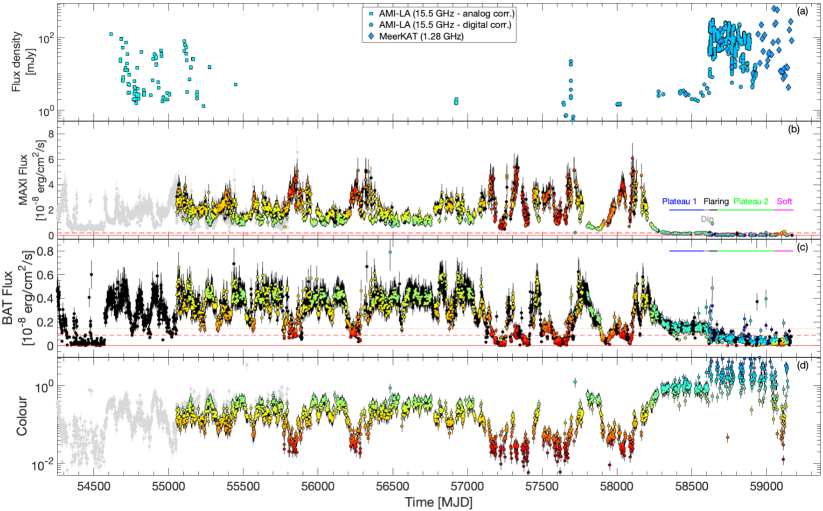Click the green Plateau 2 bar in BAT panel
This screenshot has height=511, width=823.
(746, 251)
